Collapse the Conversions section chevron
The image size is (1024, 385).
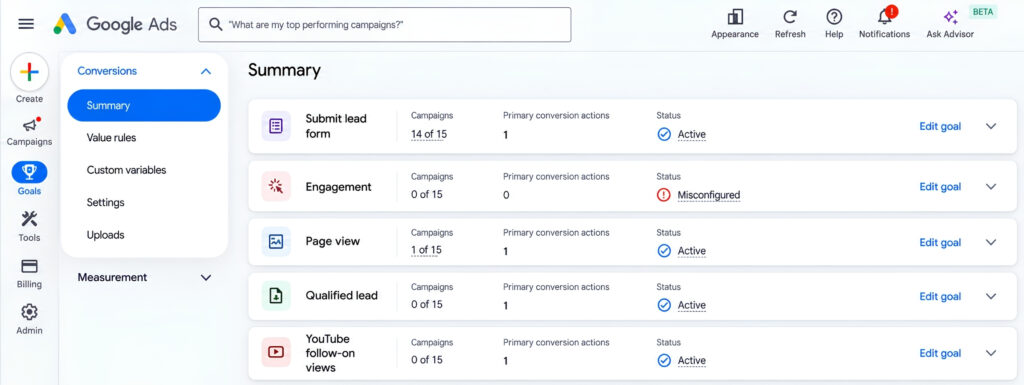pos(206,71)
